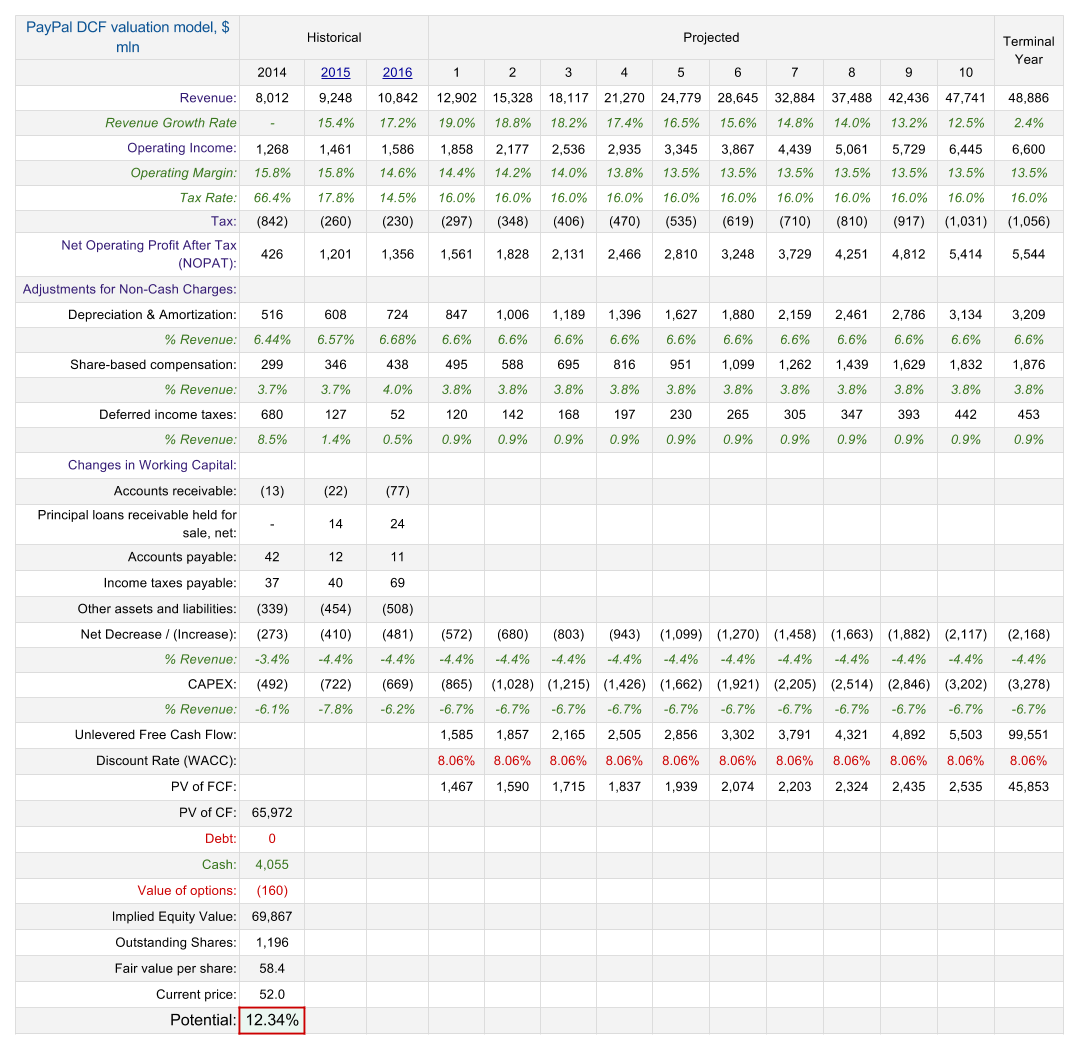
Task: Click terminal year free cash flow 99,551
Action: tap(1028, 735)
